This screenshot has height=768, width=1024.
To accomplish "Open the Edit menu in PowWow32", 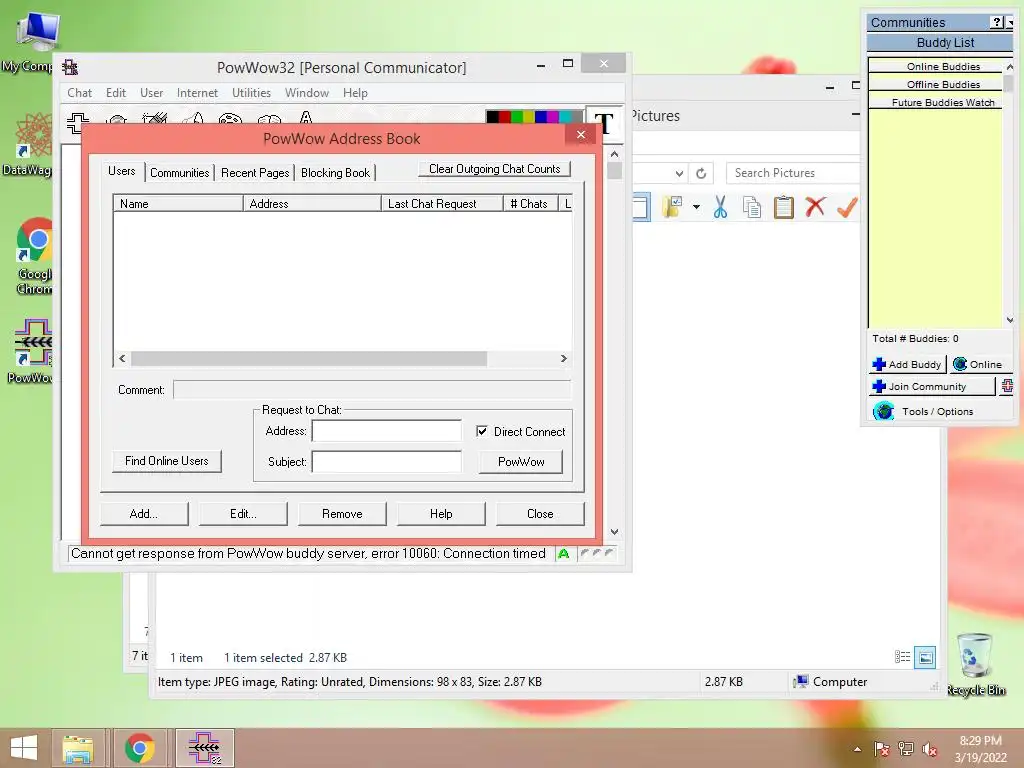I will (x=116, y=93).
